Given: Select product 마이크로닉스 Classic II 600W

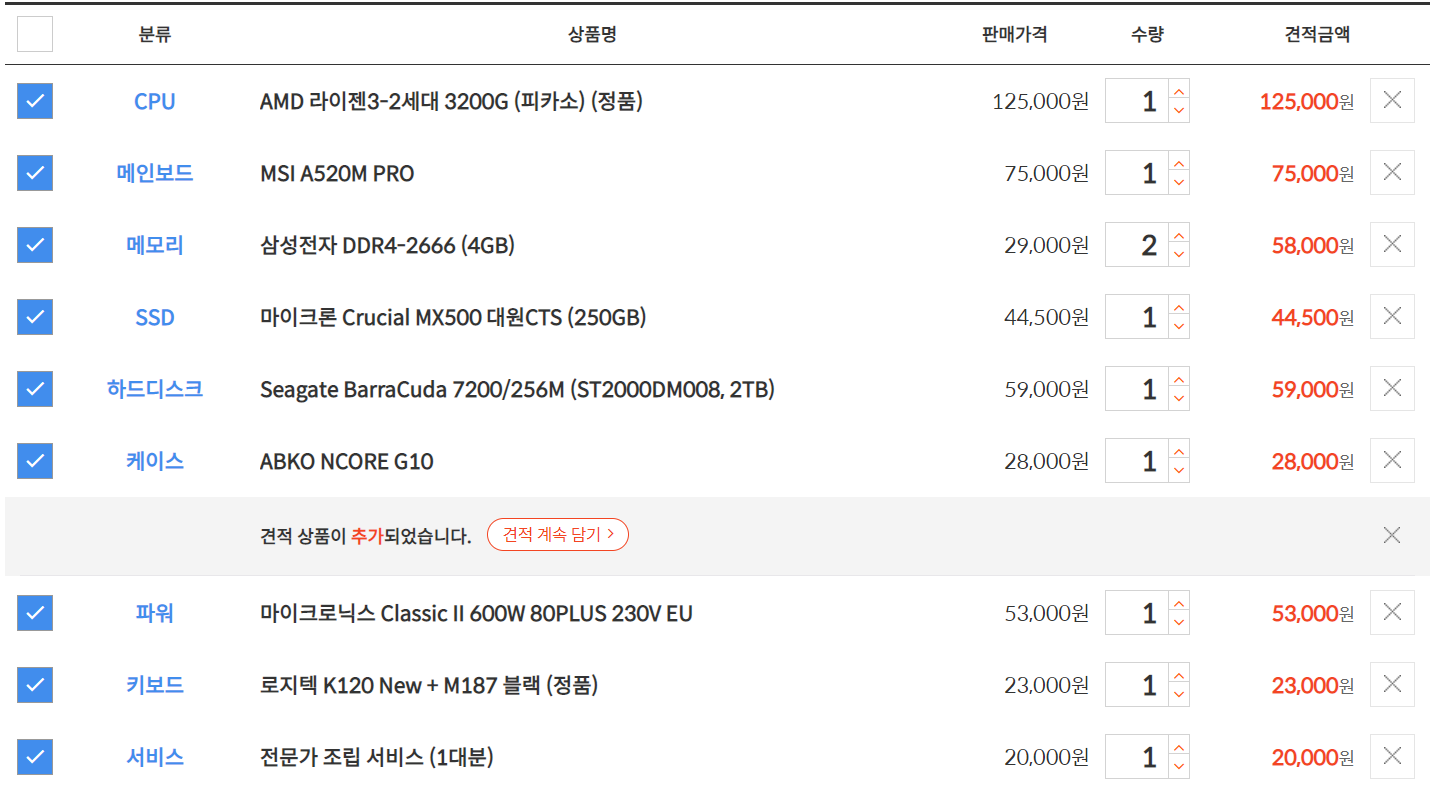Looking at the screenshot, I should tap(476, 613).
